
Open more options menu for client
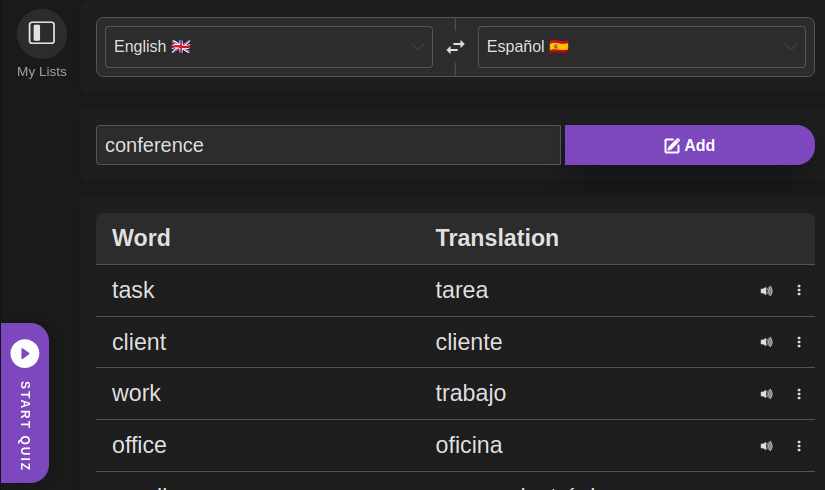pos(798,342)
